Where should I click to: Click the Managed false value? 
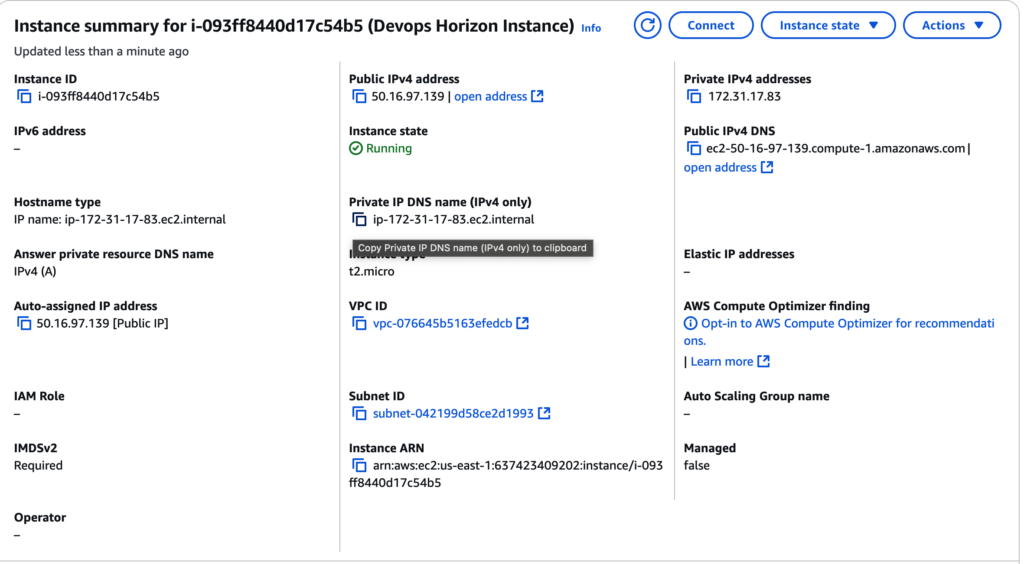click(696, 465)
